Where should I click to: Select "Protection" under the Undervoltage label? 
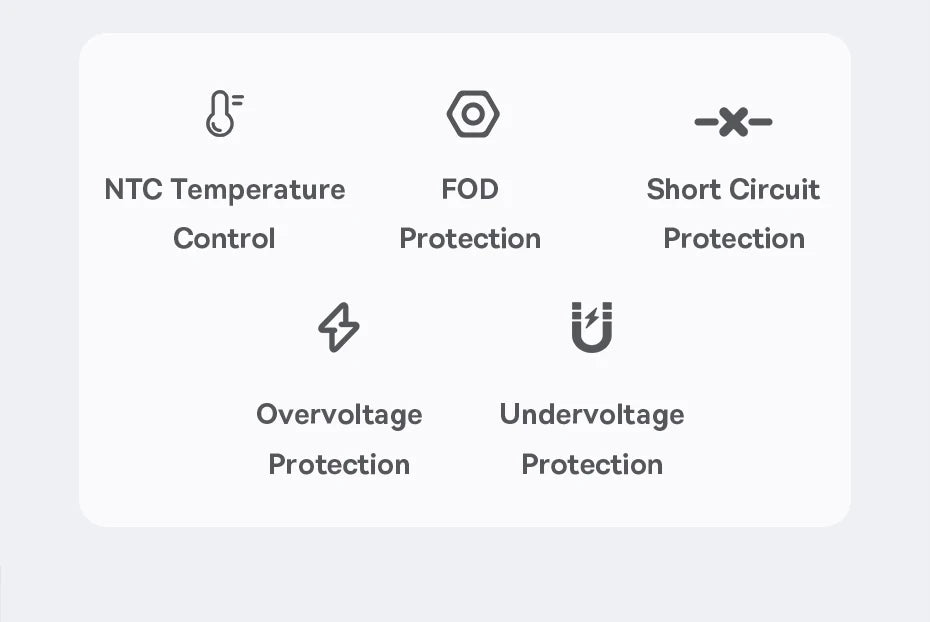coord(592,464)
